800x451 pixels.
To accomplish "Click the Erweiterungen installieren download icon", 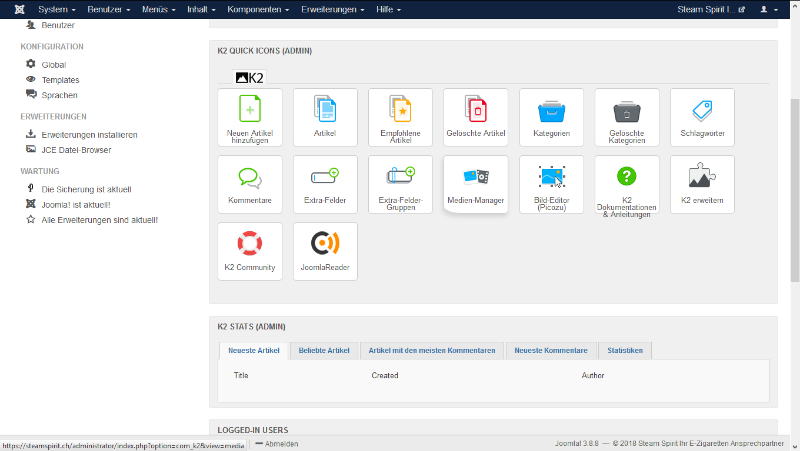I will coord(31,134).
